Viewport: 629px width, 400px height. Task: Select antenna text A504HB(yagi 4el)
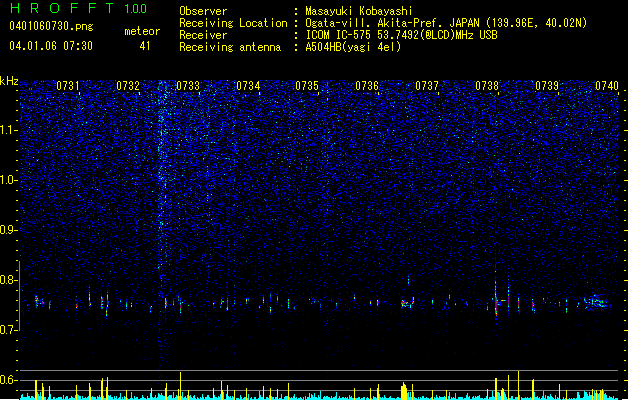[x=353, y=47]
